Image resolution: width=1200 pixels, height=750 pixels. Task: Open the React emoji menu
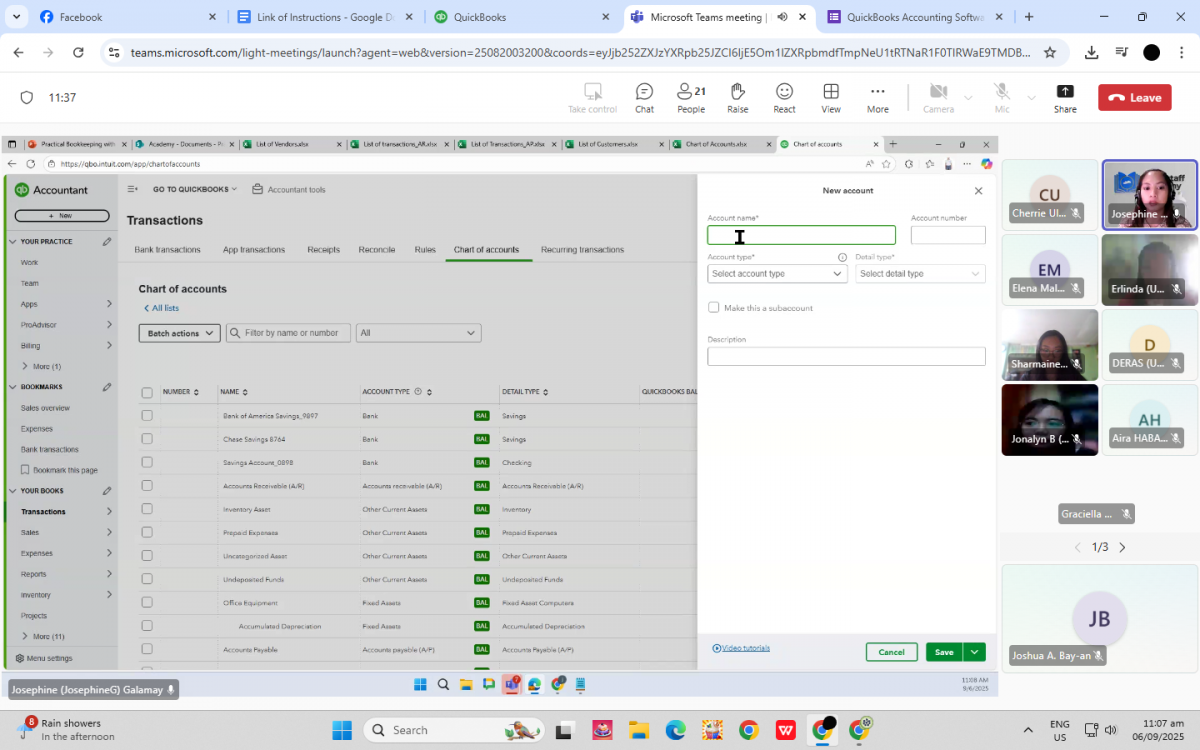click(x=784, y=96)
